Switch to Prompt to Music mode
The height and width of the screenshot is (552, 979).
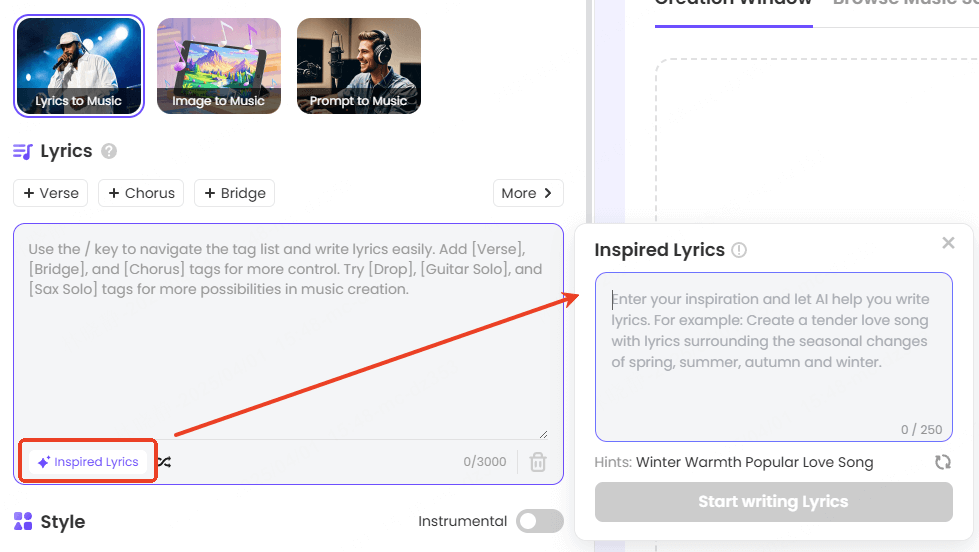pyautogui.click(x=359, y=66)
